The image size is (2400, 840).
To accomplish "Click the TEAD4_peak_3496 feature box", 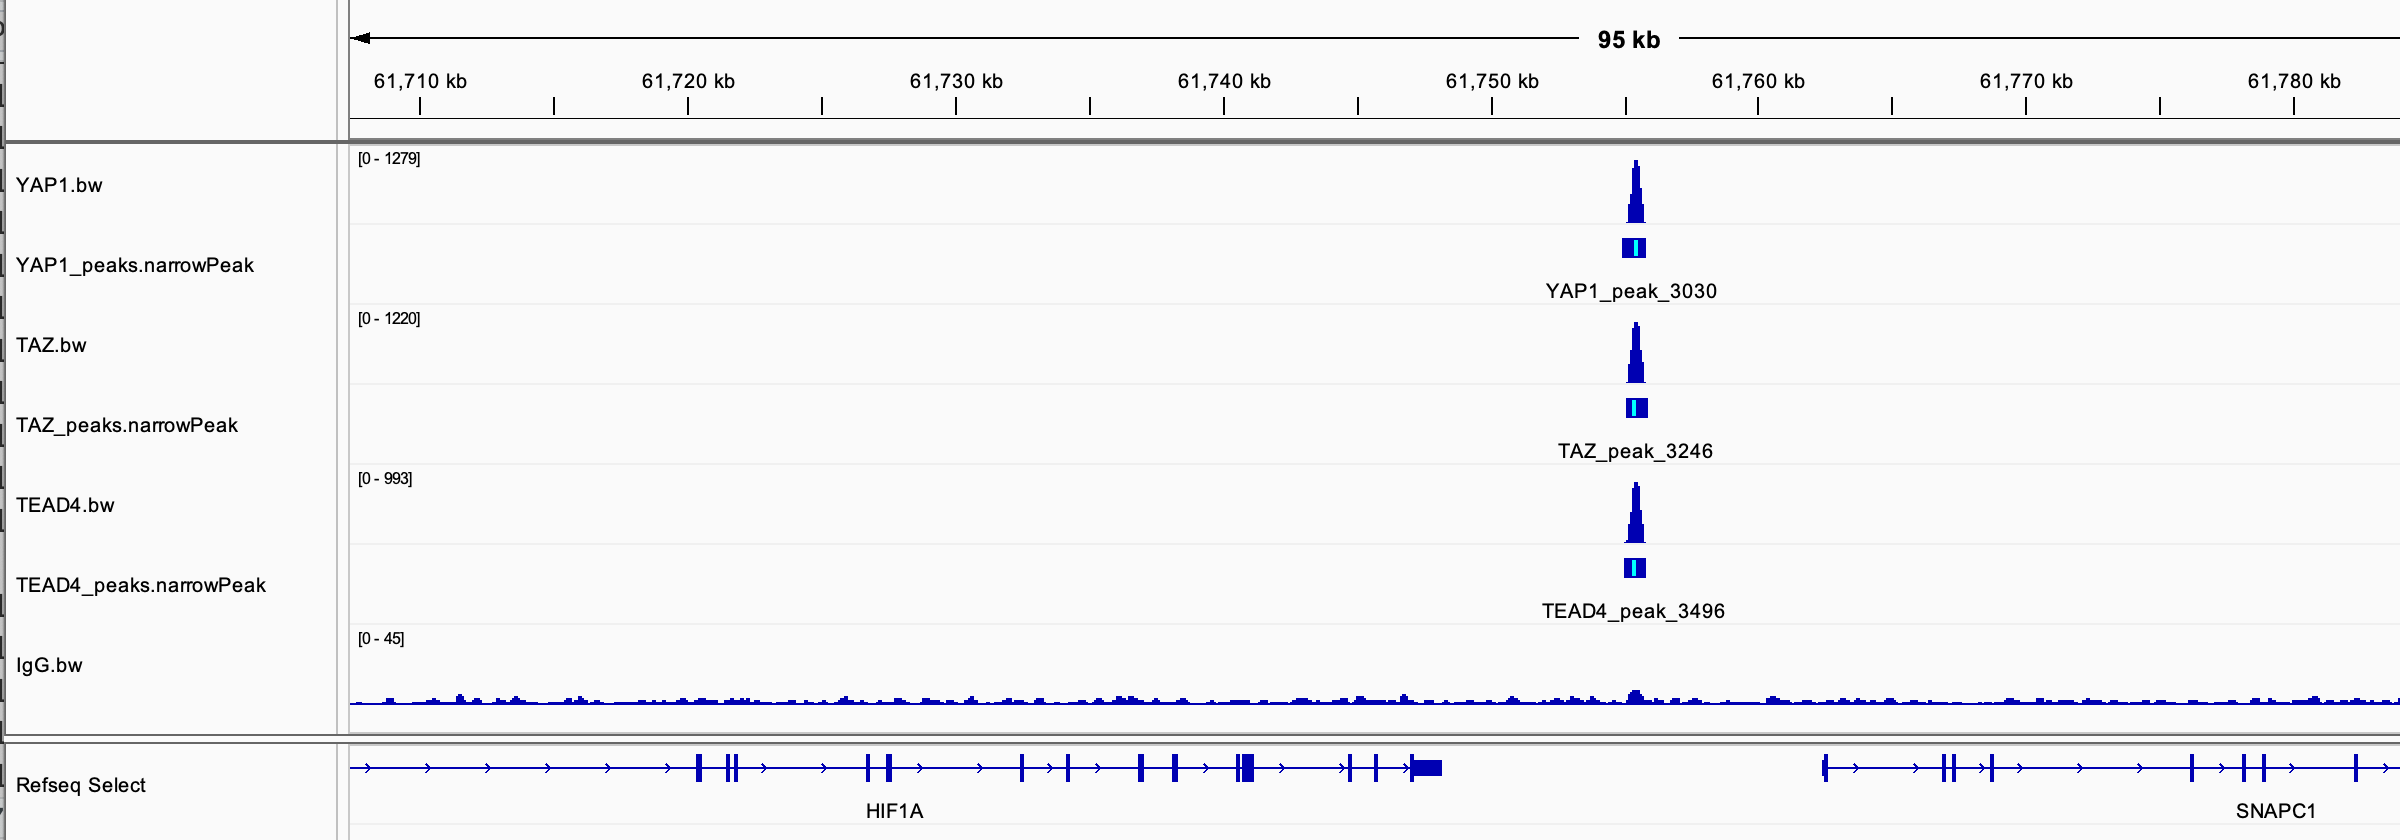I will click(1634, 568).
